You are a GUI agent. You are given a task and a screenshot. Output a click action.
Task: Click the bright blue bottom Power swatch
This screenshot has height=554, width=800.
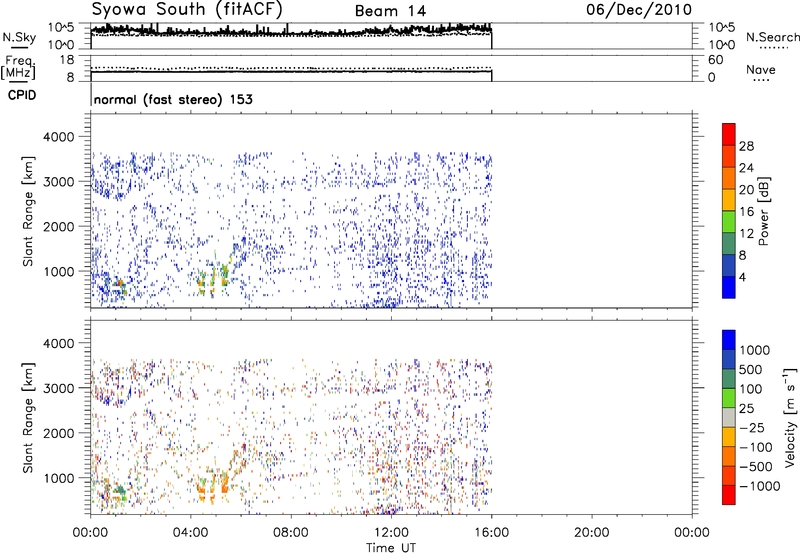coord(729,287)
